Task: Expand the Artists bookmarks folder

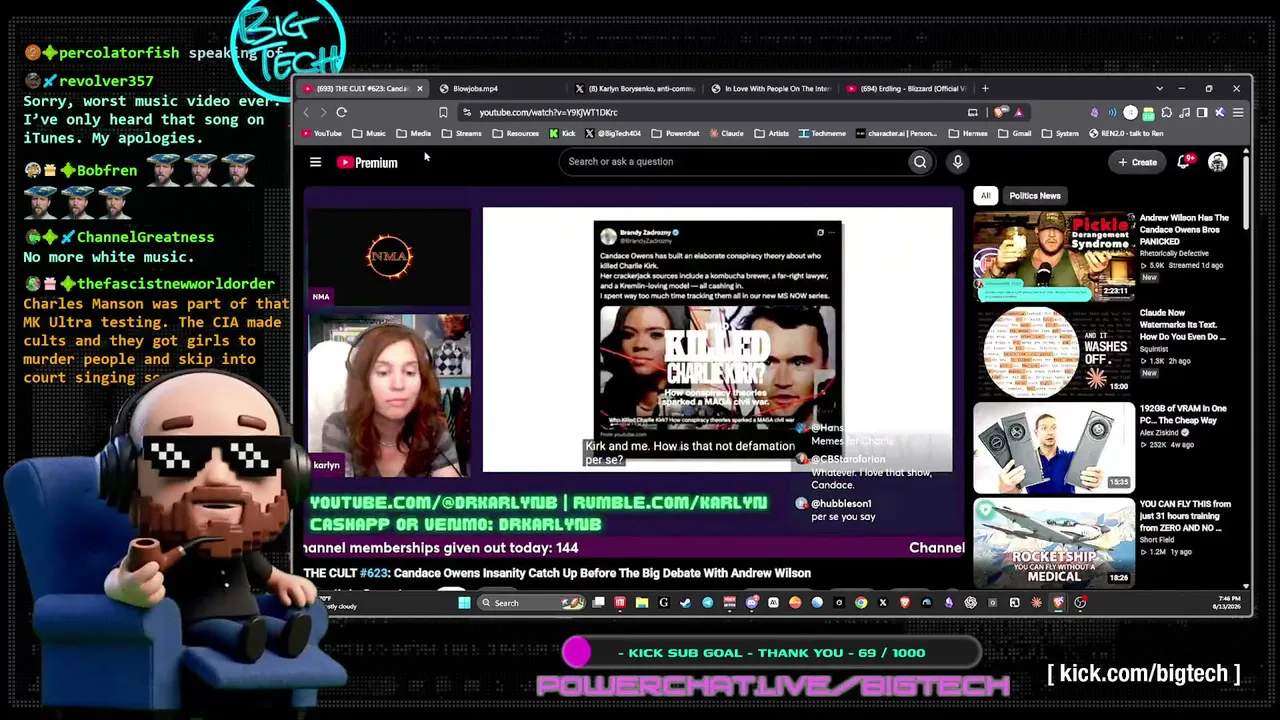Action: (x=772, y=134)
